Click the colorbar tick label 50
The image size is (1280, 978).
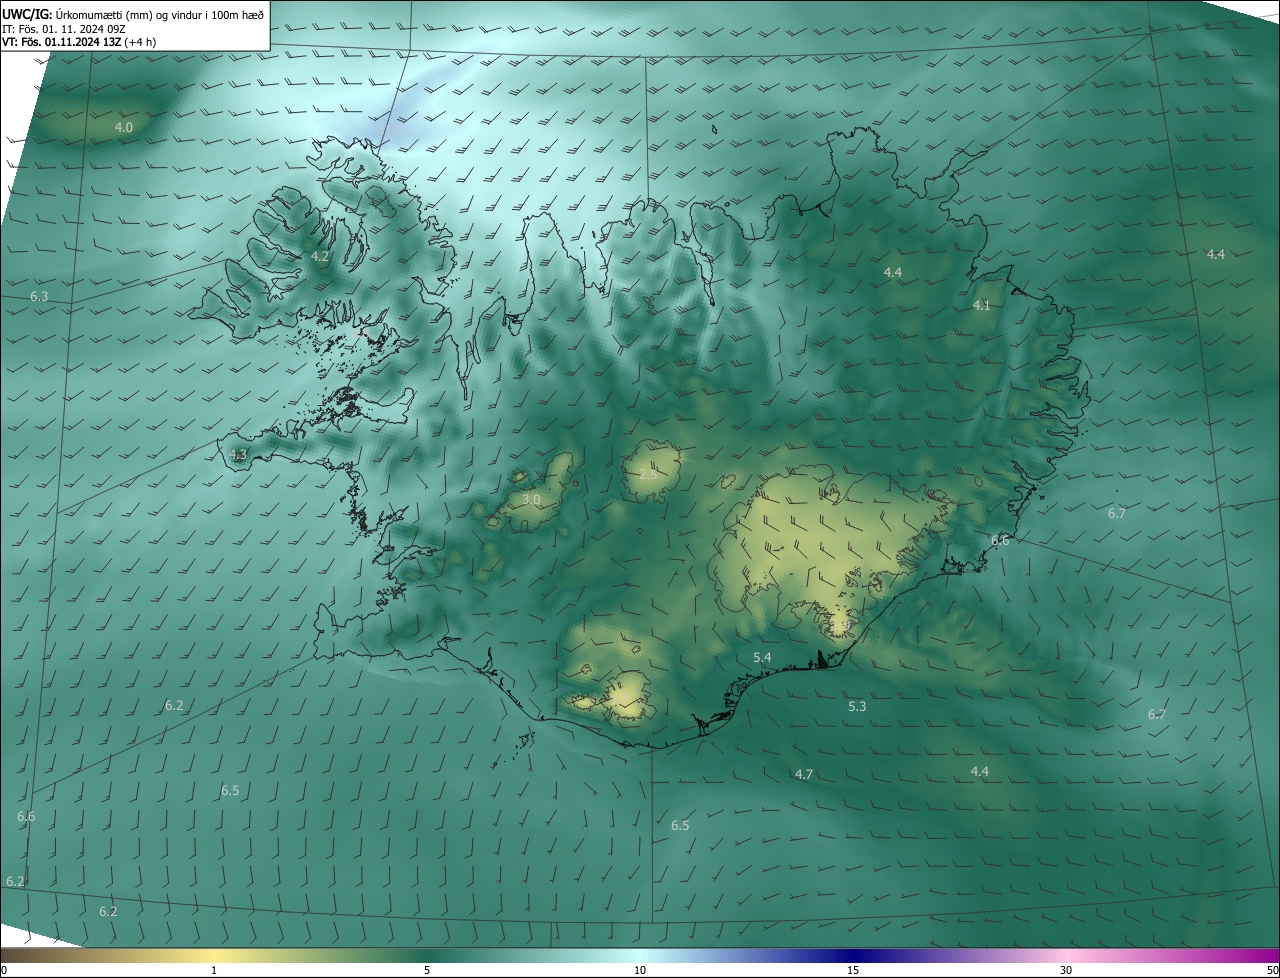coord(1272,970)
